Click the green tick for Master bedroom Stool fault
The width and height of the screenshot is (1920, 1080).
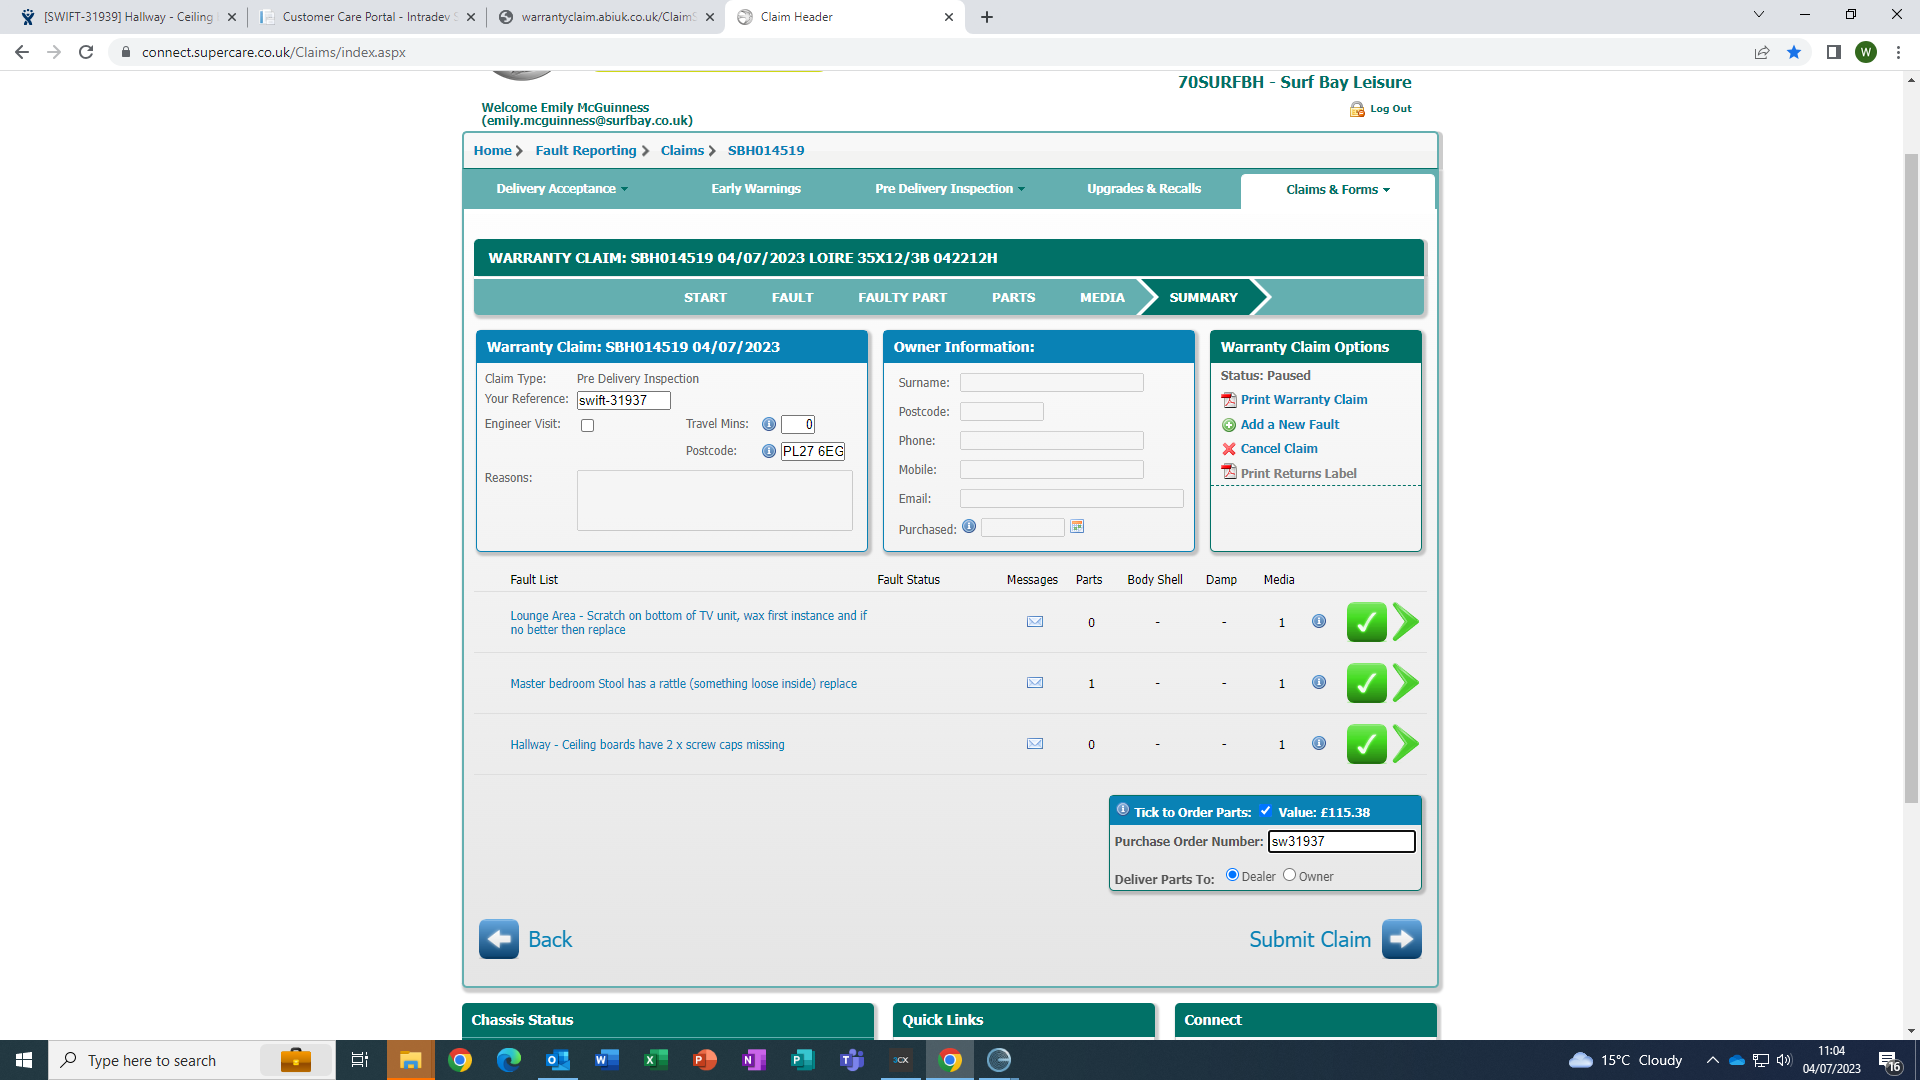pos(1366,684)
